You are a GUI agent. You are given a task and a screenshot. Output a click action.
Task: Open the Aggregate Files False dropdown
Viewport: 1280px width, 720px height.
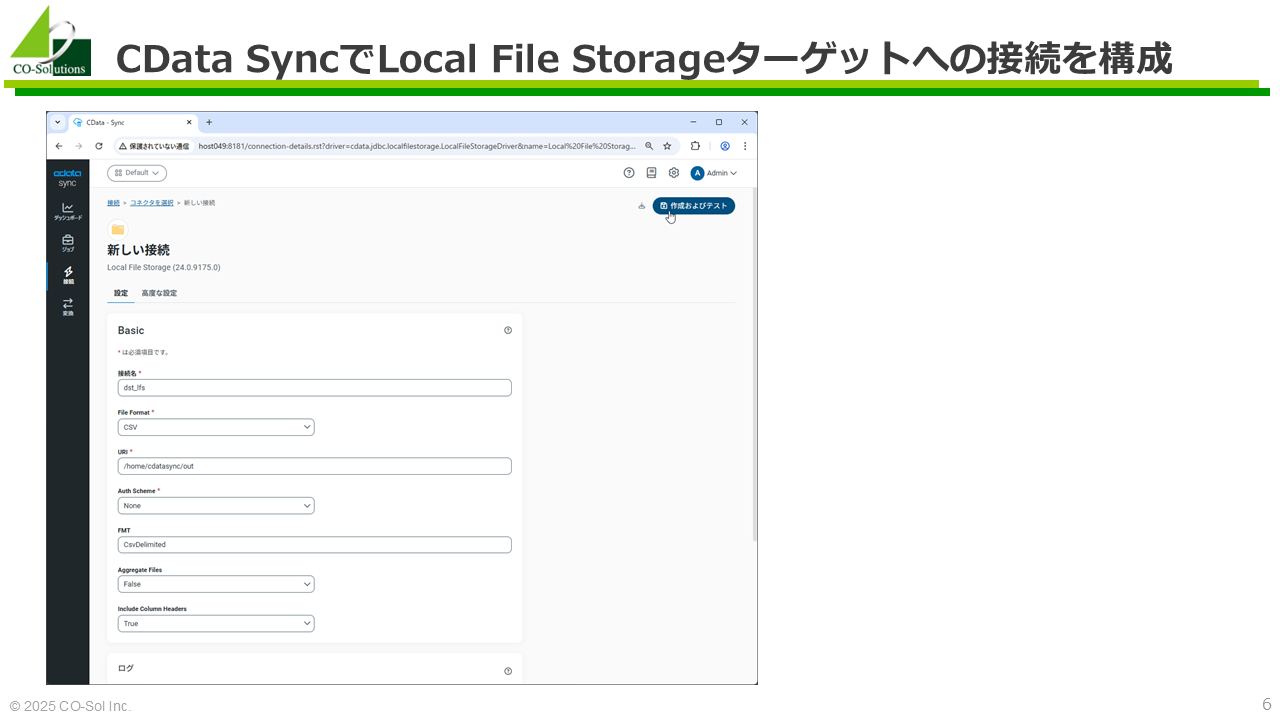(x=216, y=584)
